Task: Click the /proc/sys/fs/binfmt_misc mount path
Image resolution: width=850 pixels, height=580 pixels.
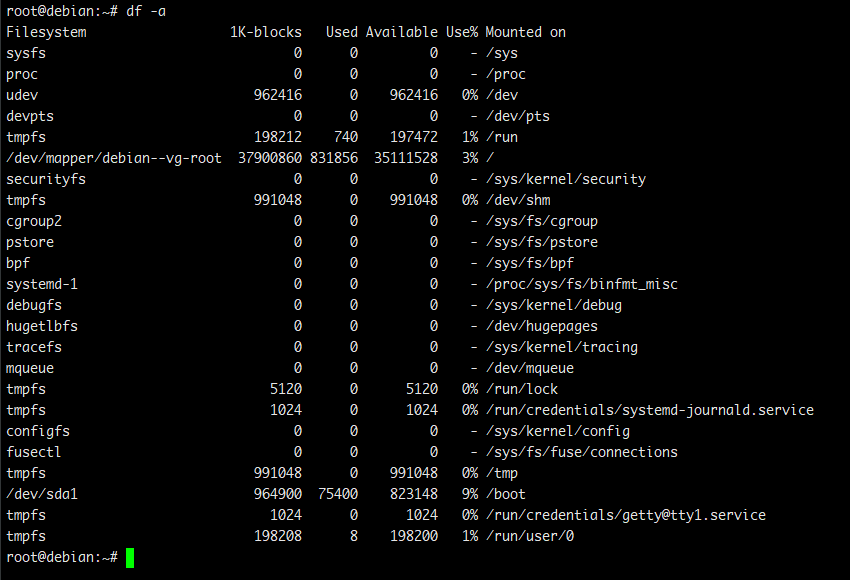Action: [582, 284]
